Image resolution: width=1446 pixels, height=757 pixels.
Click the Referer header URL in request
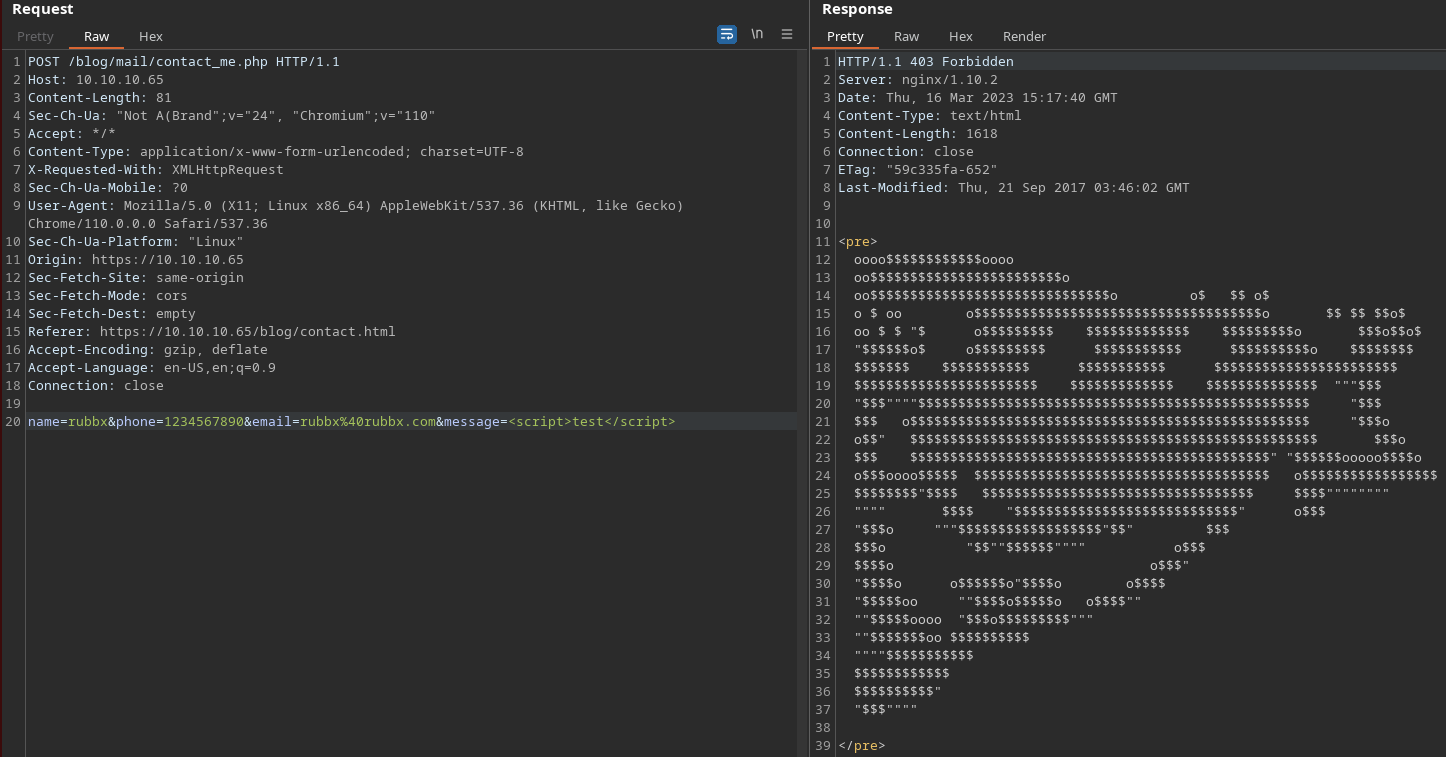click(247, 332)
